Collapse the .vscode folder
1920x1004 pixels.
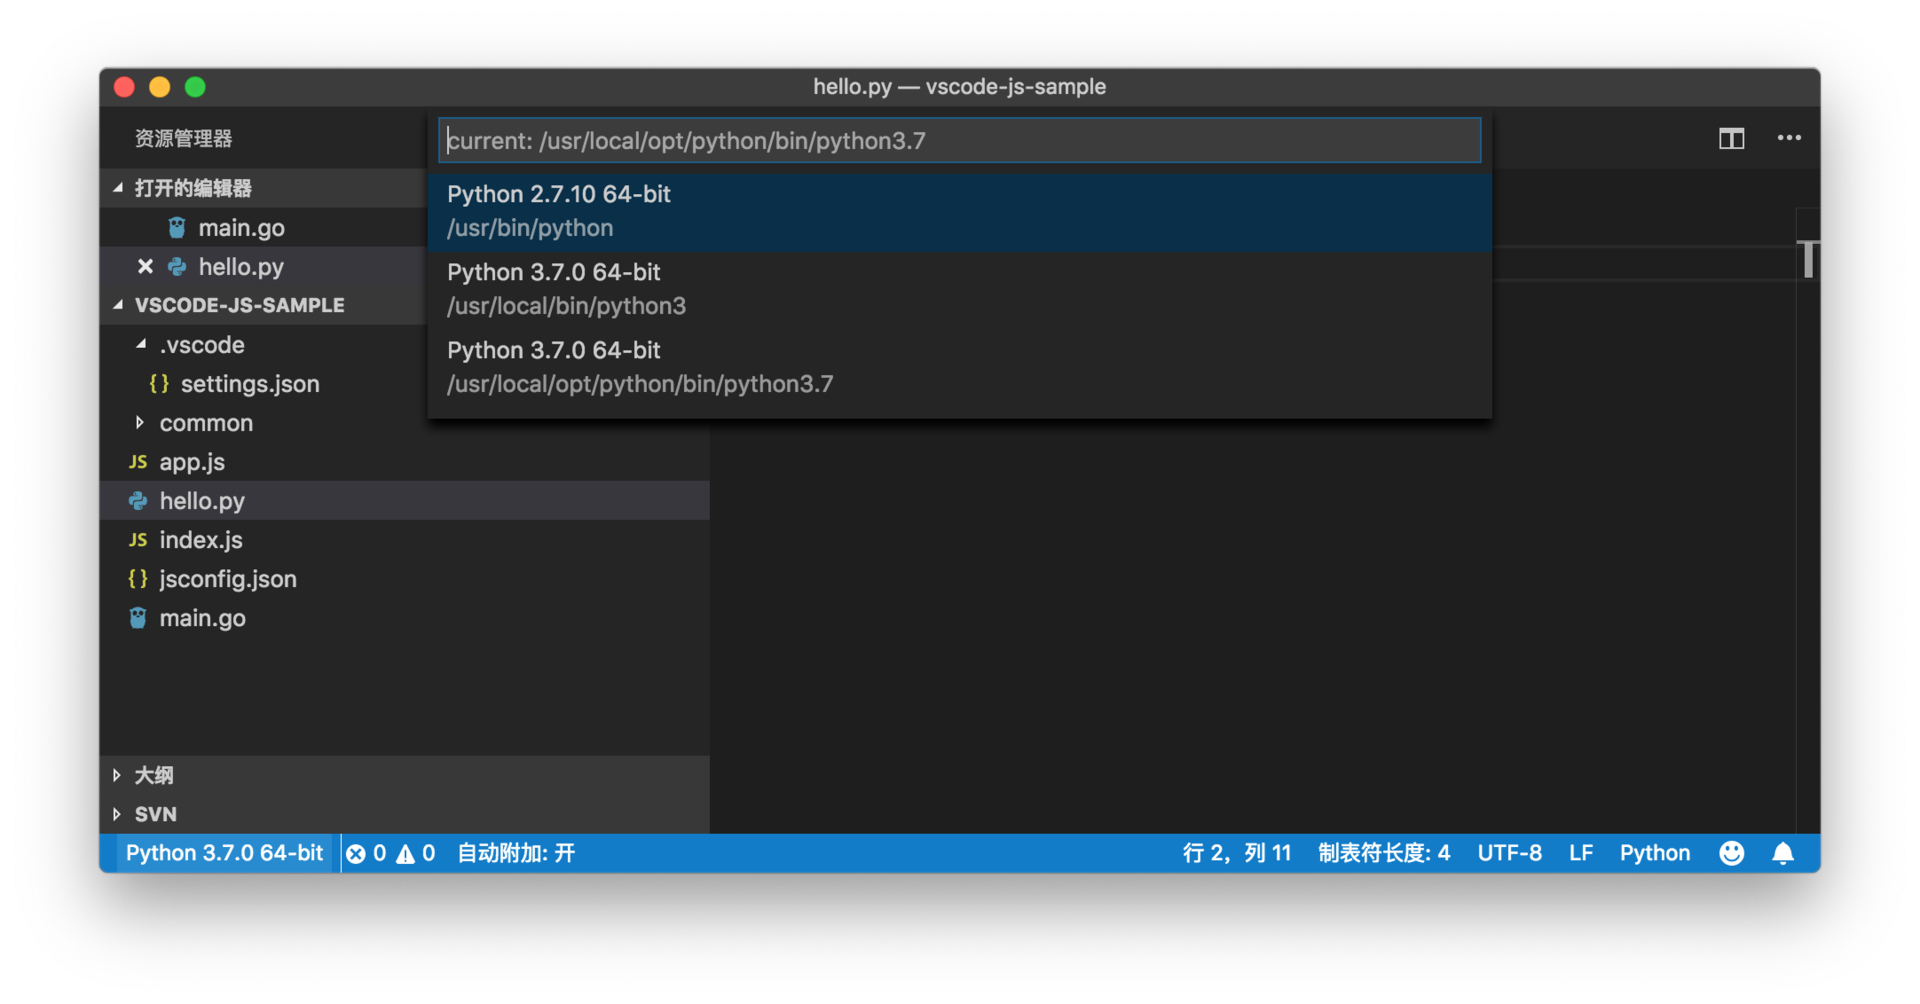(x=141, y=345)
